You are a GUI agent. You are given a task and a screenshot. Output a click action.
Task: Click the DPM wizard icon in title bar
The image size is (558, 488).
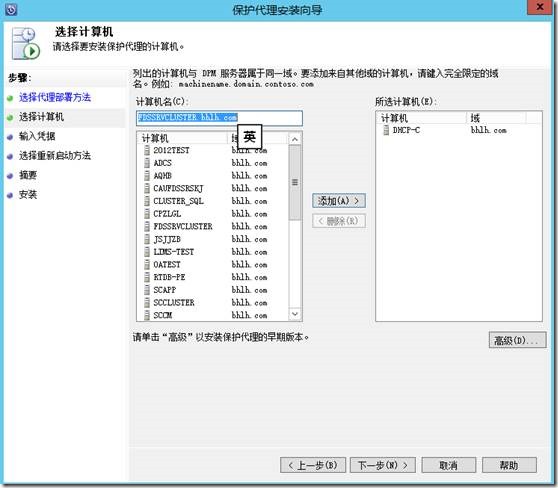pyautogui.click(x=11, y=9)
